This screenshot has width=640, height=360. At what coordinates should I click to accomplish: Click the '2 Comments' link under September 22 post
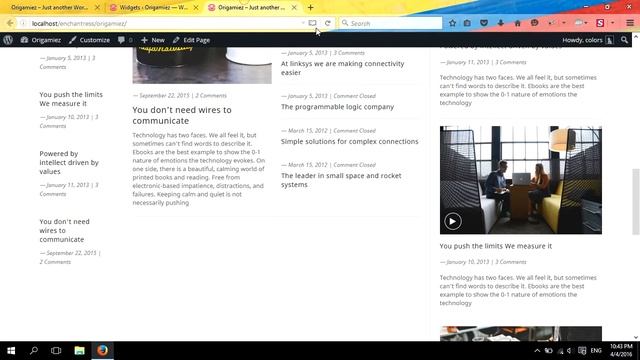pos(211,95)
